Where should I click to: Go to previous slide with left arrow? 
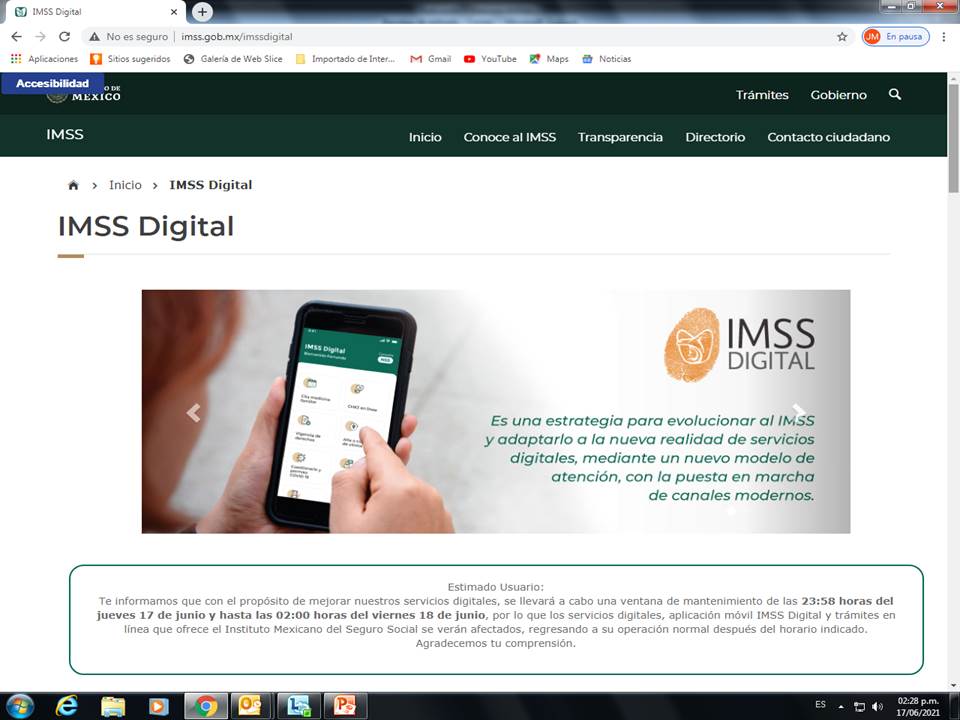coord(193,412)
